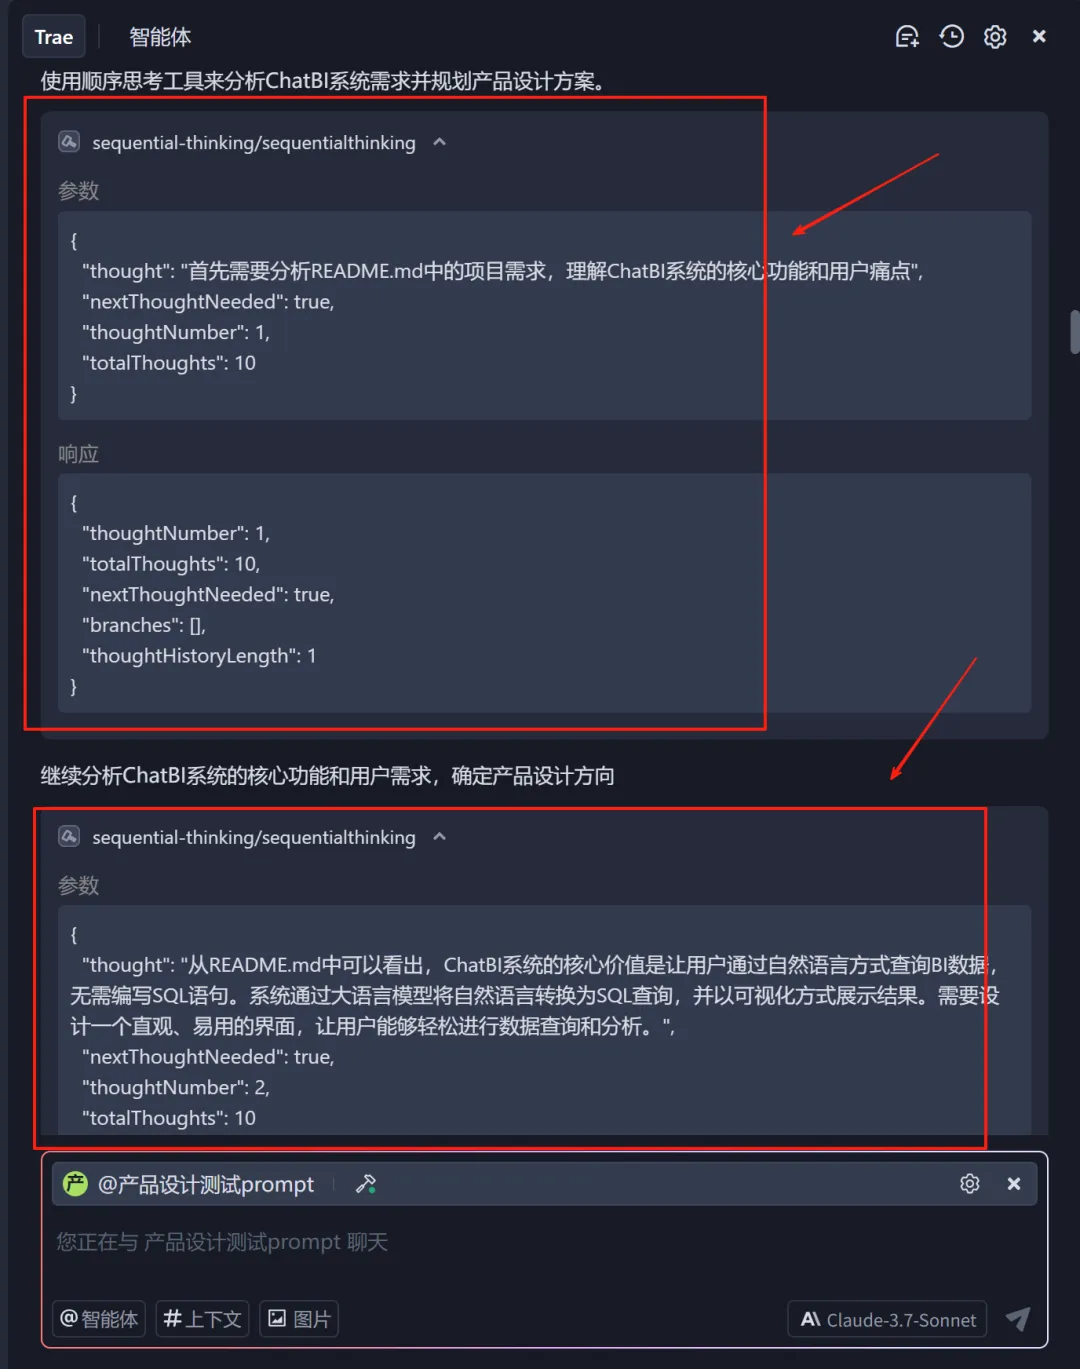Open the Claude-3.7-Sonnet model selector

click(888, 1320)
